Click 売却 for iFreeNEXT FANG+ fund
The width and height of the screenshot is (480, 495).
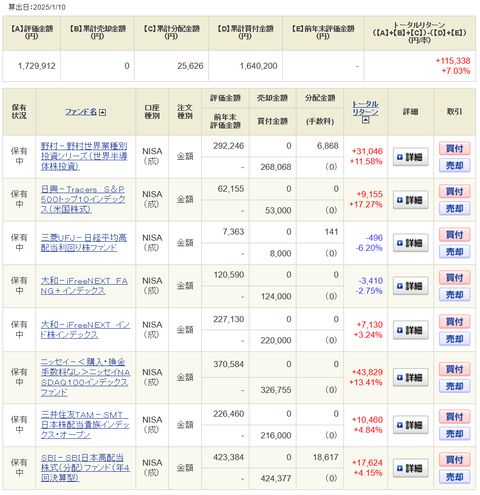(454, 294)
